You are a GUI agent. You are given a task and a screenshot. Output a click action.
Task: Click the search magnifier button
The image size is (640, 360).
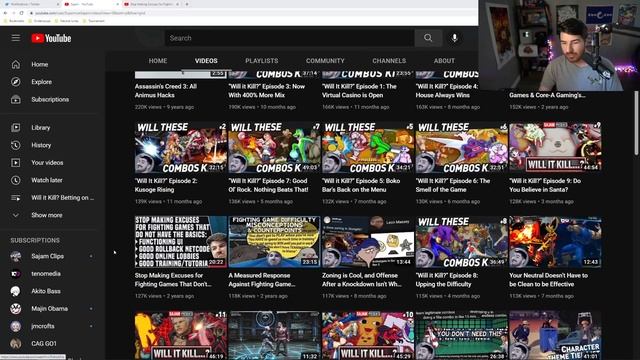point(428,38)
